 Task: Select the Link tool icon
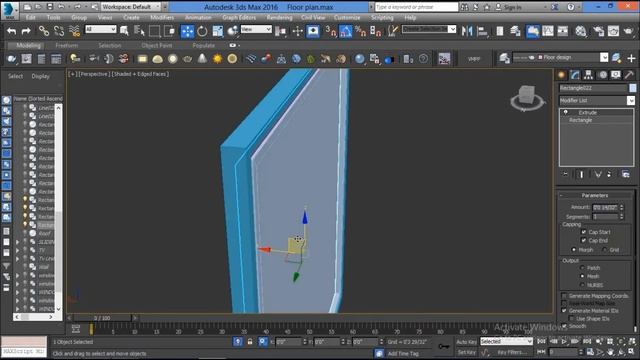[44, 31]
